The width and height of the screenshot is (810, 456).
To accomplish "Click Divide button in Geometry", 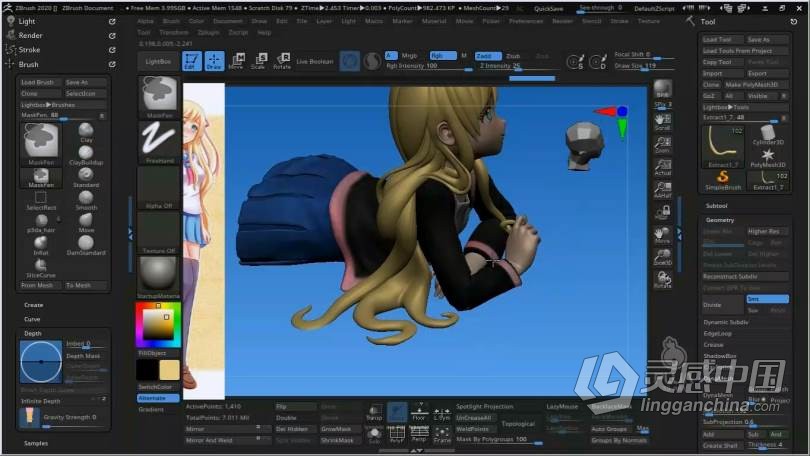I will coord(723,305).
